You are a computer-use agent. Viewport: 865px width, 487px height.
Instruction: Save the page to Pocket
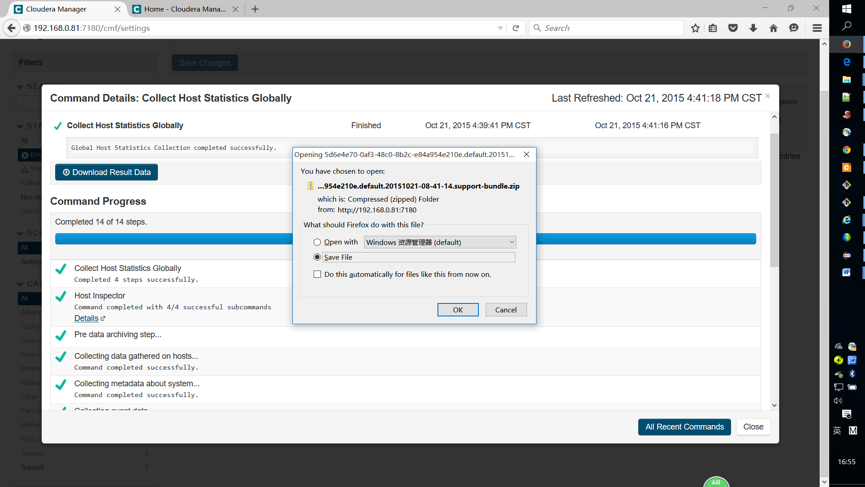tap(733, 28)
